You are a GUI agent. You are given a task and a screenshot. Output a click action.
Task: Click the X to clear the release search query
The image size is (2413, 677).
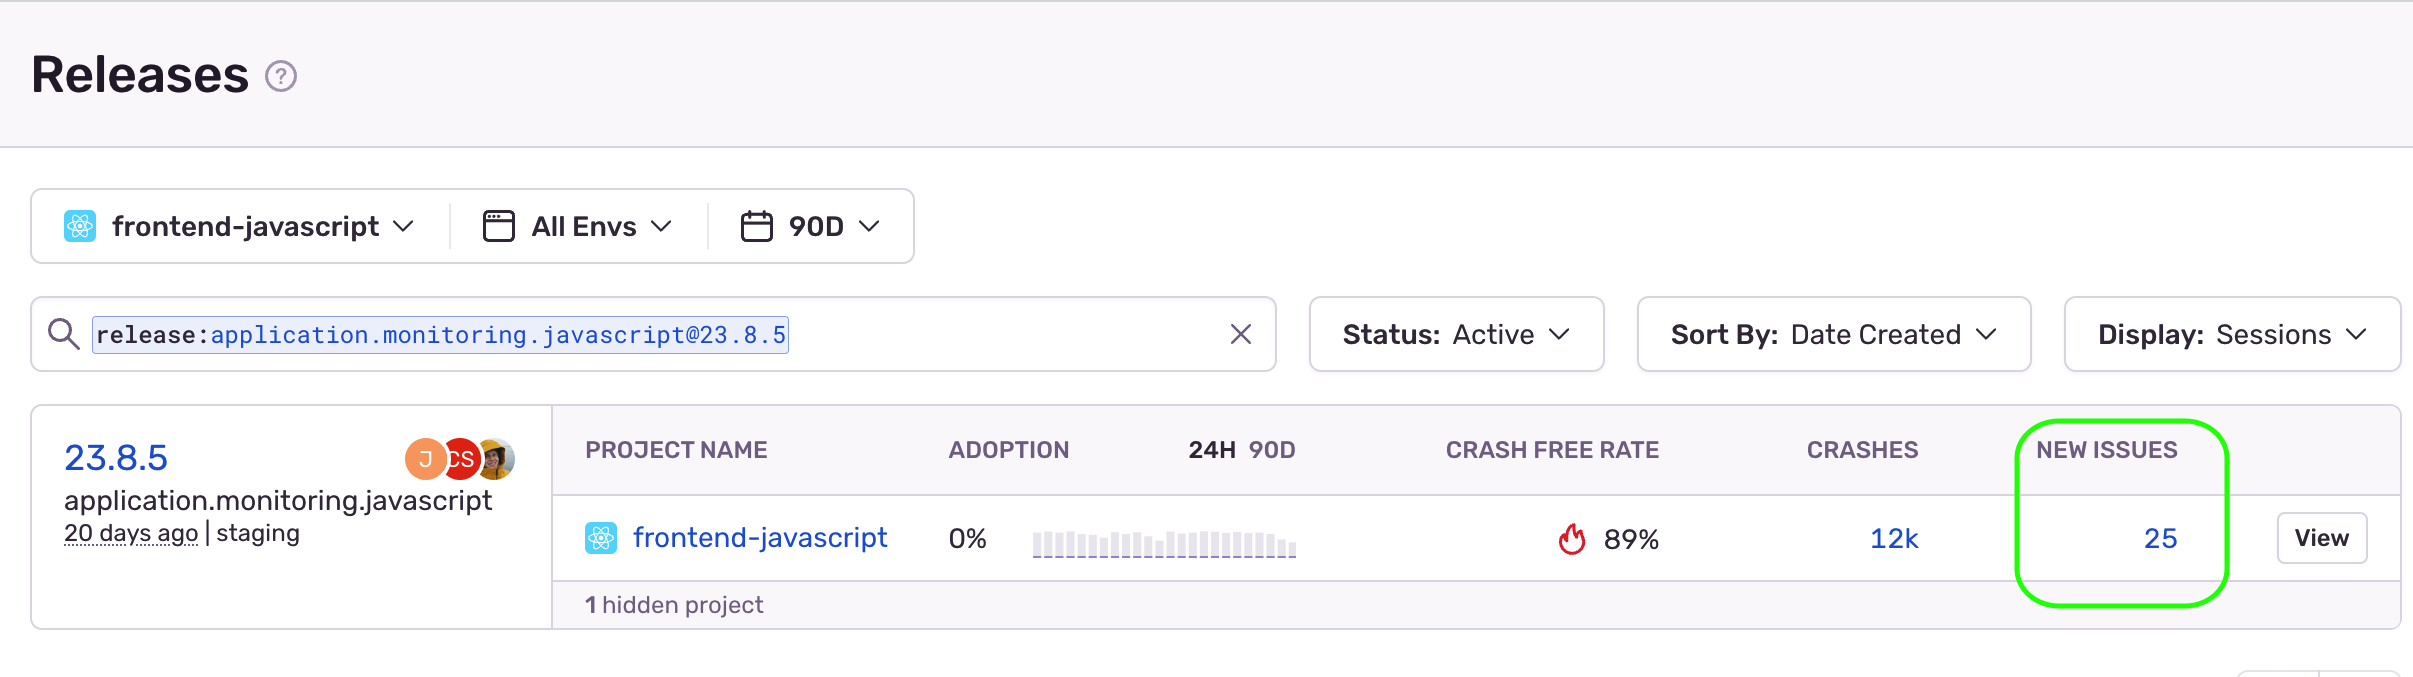1241,334
